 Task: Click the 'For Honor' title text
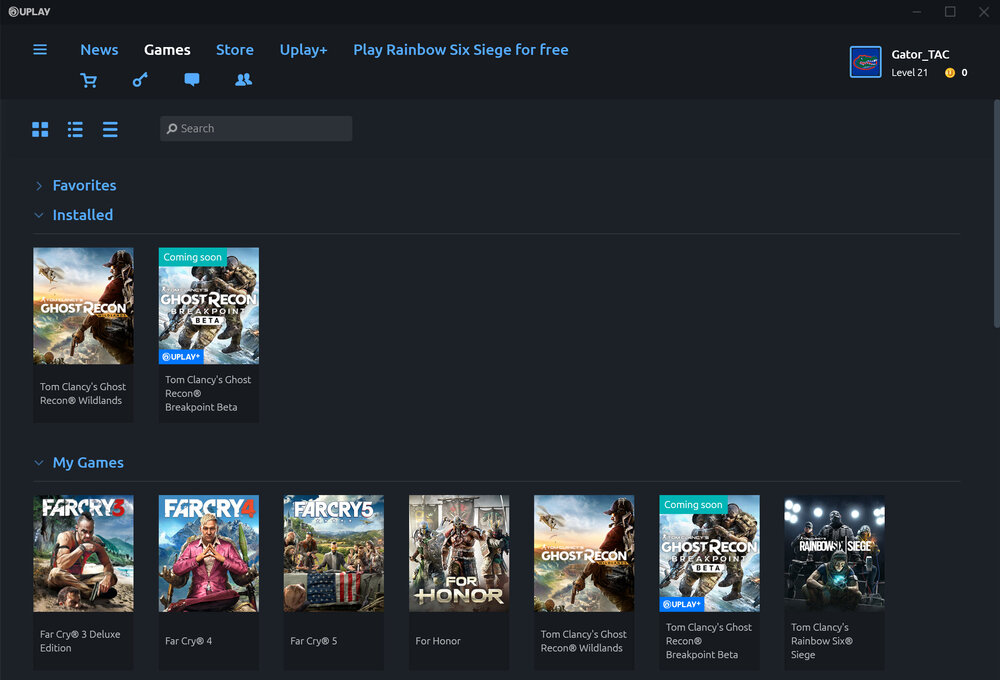click(x=438, y=641)
